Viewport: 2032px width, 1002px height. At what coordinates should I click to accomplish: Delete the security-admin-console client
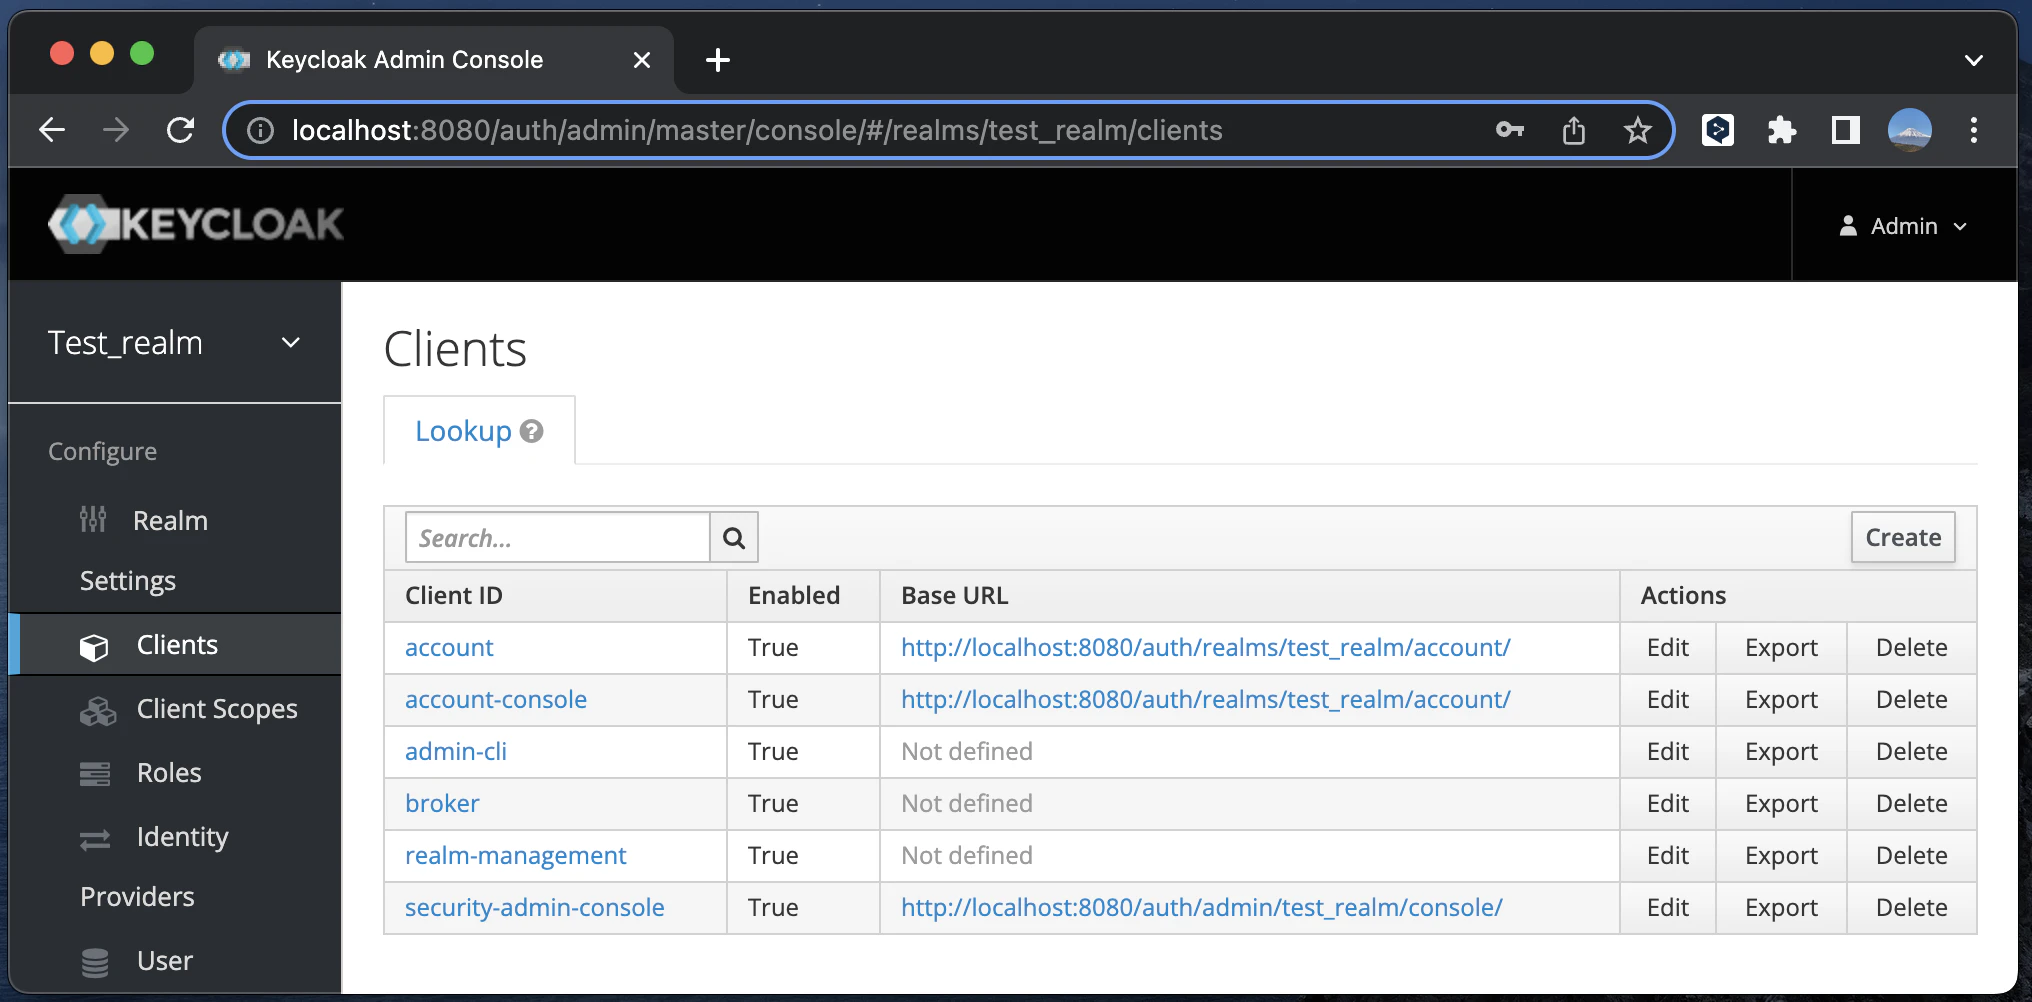(1911, 908)
